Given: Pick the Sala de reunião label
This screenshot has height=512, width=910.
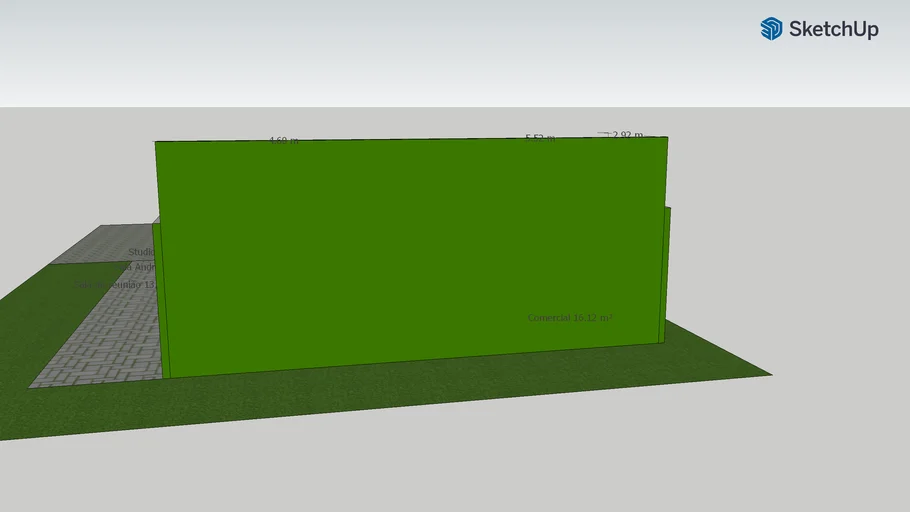Looking at the screenshot, I should click(115, 285).
